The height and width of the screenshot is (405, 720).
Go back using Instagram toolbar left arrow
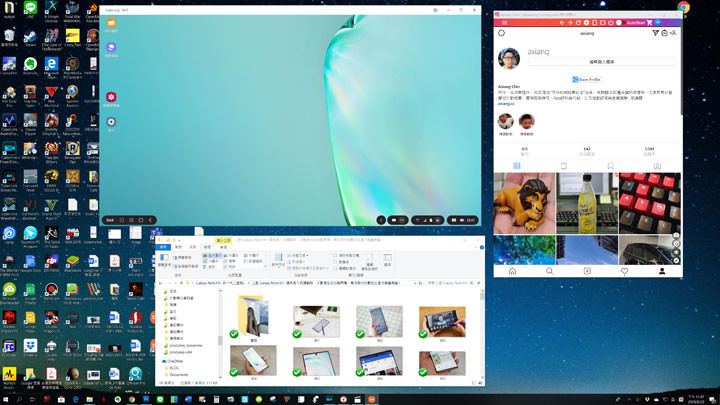[x=562, y=22]
